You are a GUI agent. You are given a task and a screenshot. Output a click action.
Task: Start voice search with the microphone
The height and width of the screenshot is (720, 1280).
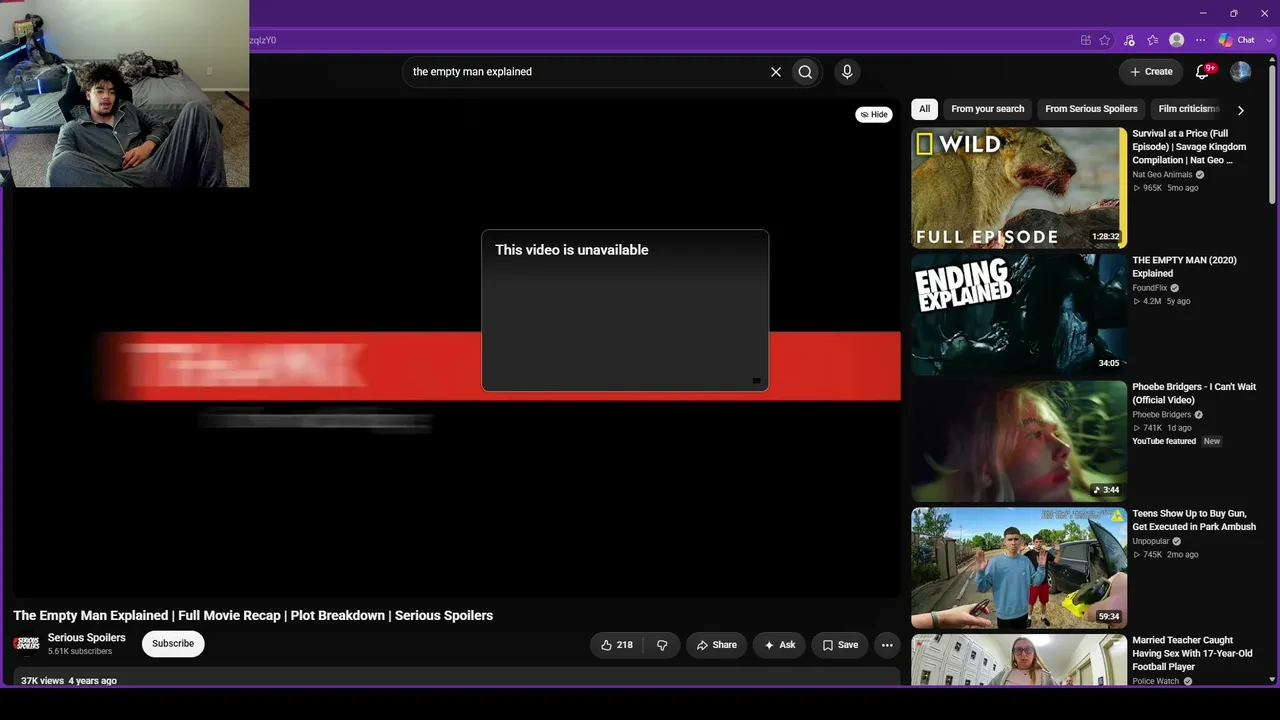coord(847,72)
